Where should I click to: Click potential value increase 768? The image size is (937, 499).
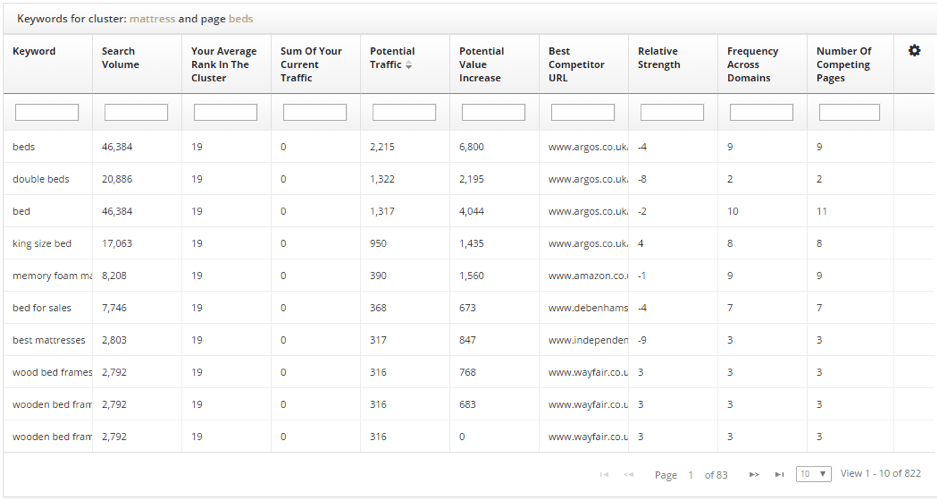(x=467, y=373)
